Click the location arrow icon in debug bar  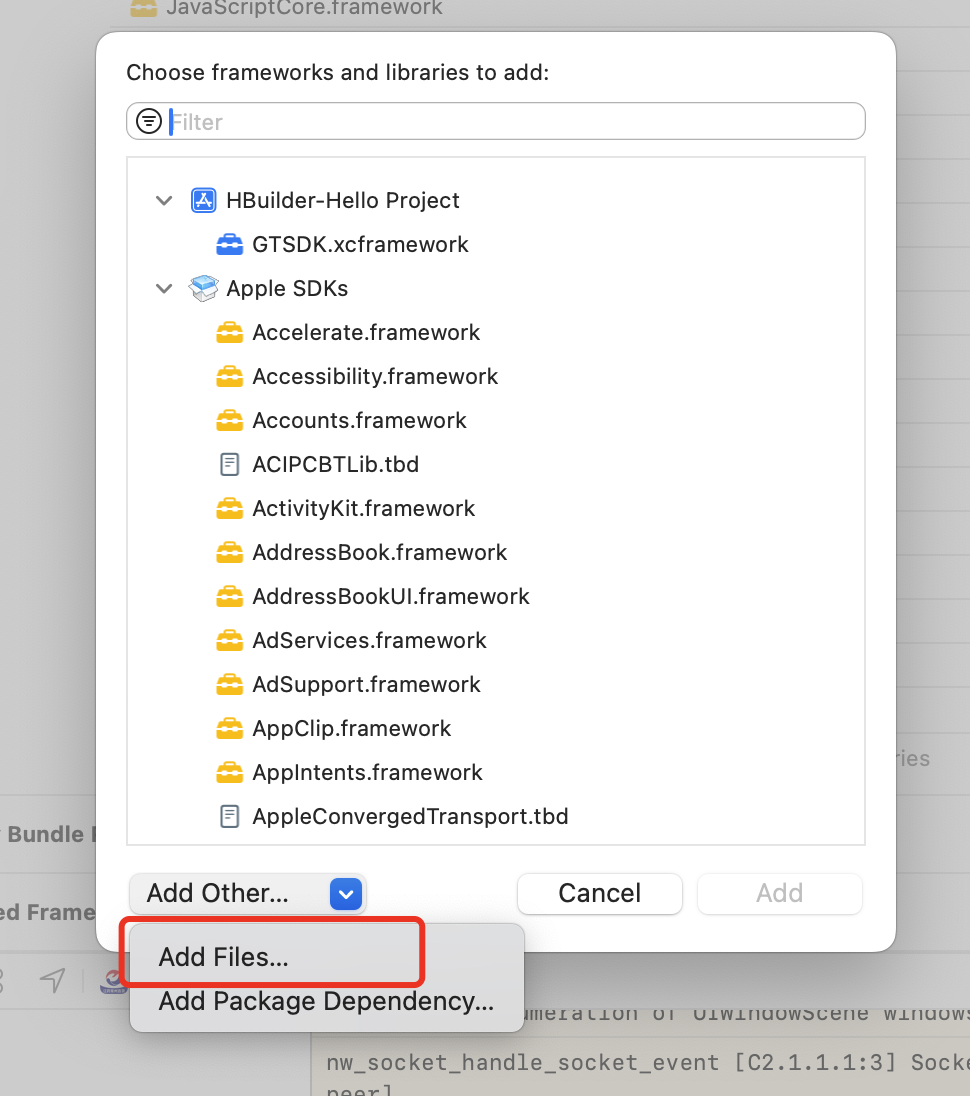[x=53, y=980]
